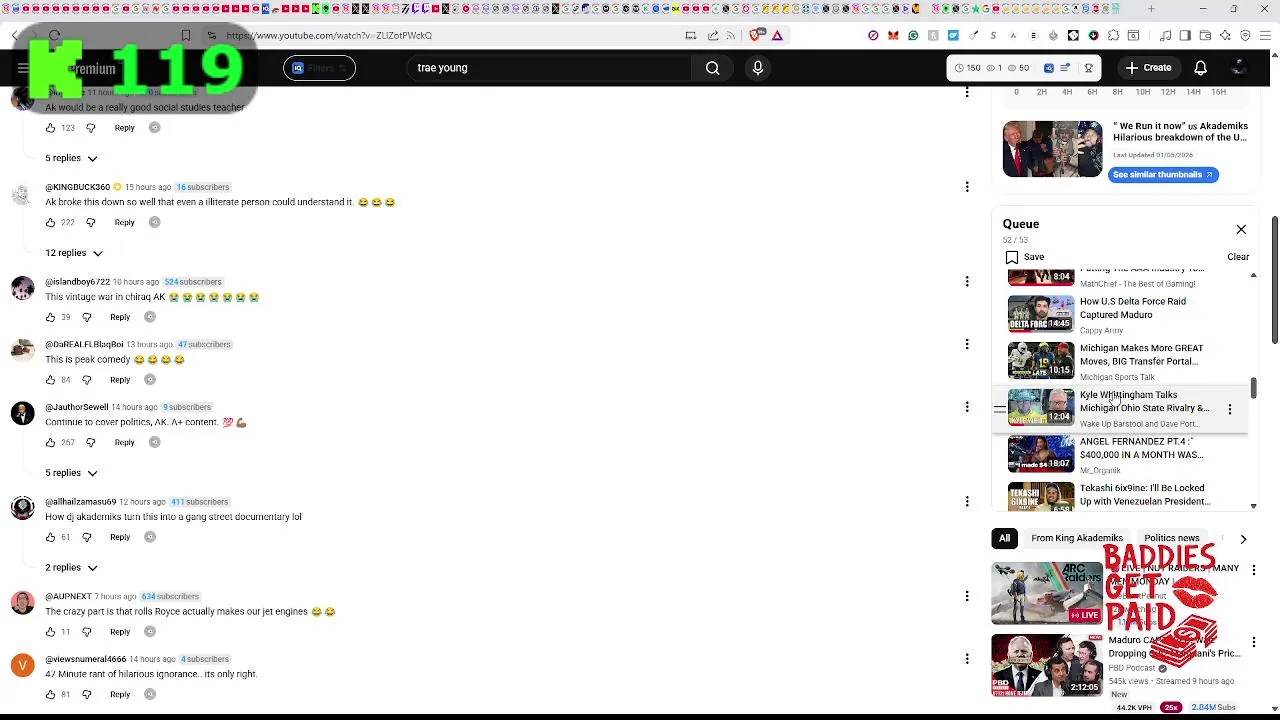Image resolution: width=1280 pixels, height=720 pixels.
Task: Open the Brave Rewards triangle icon
Action: pyautogui.click(x=777, y=35)
